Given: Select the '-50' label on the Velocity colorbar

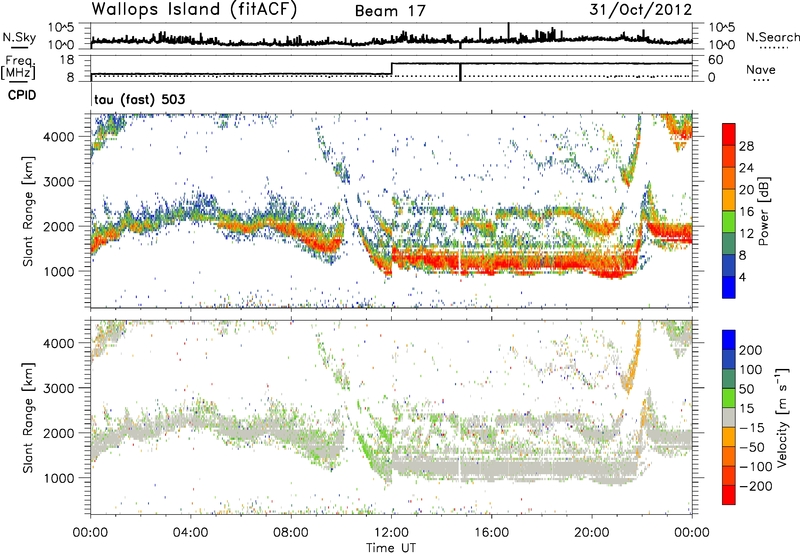Looking at the screenshot, I should [x=752, y=447].
